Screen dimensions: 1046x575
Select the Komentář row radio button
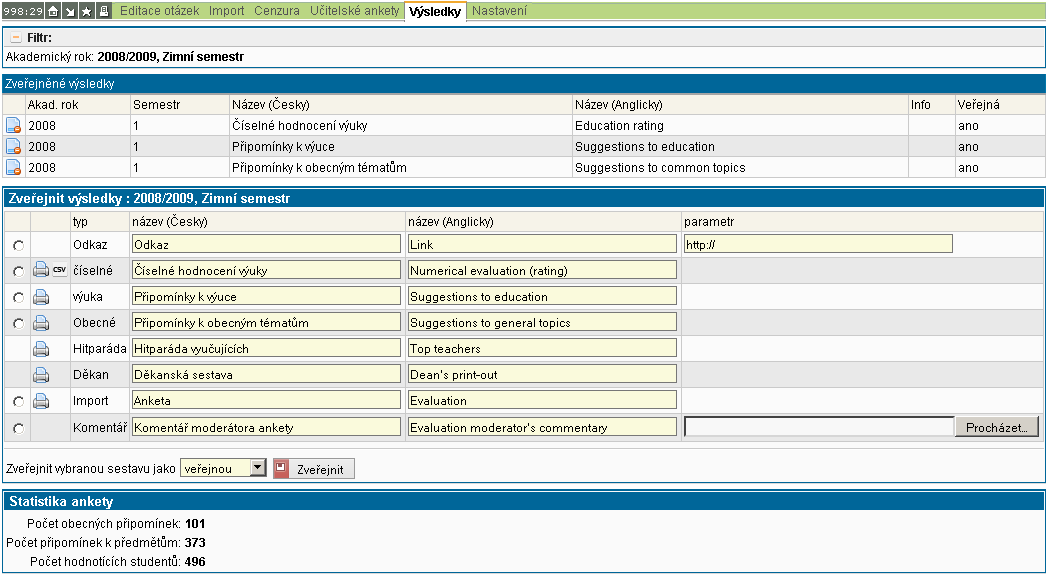click(x=18, y=428)
